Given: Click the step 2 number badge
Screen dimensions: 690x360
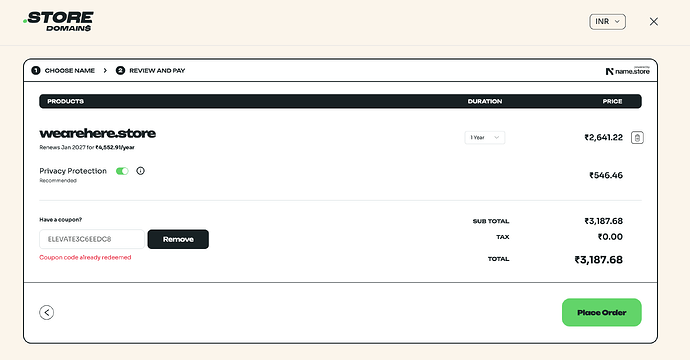Looking at the screenshot, I should pos(120,70).
